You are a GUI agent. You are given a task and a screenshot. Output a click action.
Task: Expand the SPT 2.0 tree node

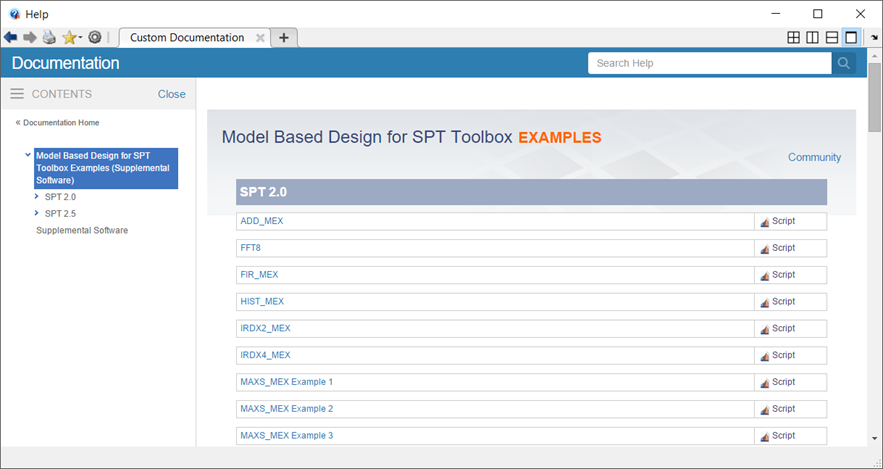click(x=37, y=197)
